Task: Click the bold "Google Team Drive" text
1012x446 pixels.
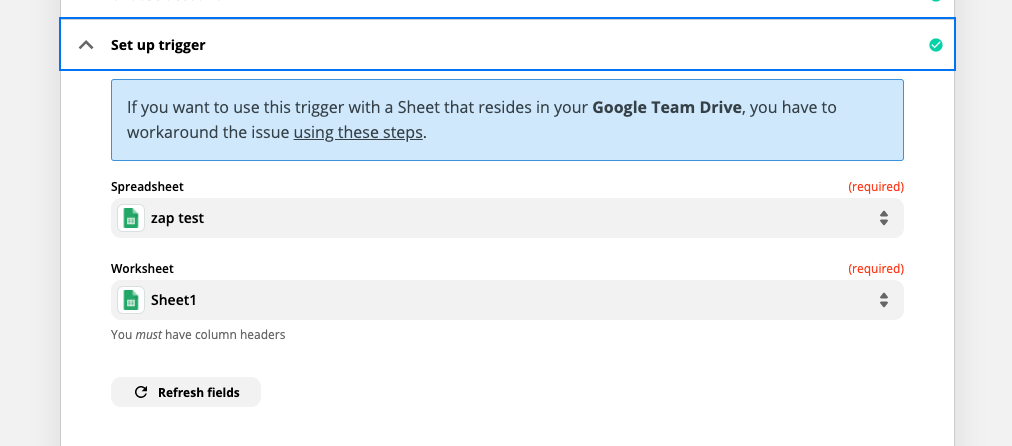Action: click(x=667, y=107)
